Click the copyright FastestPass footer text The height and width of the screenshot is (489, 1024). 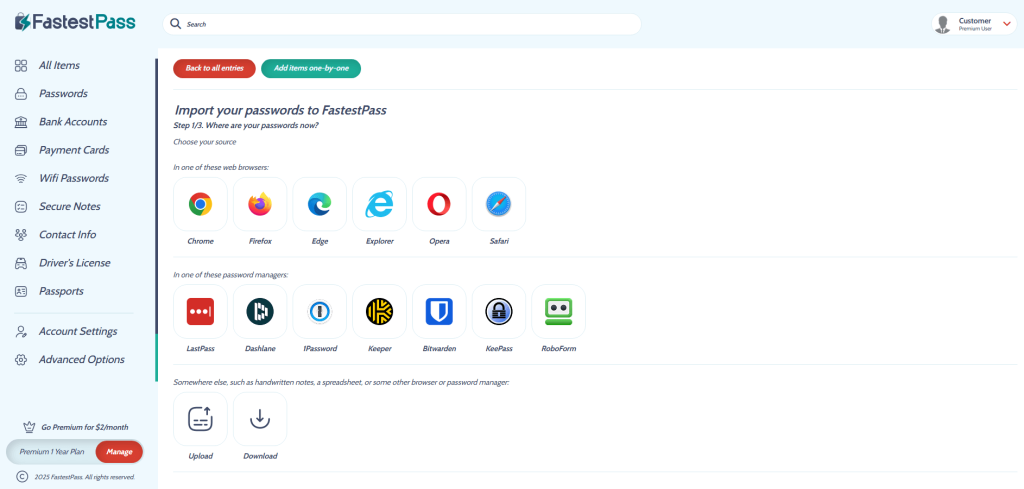[x=84, y=477]
